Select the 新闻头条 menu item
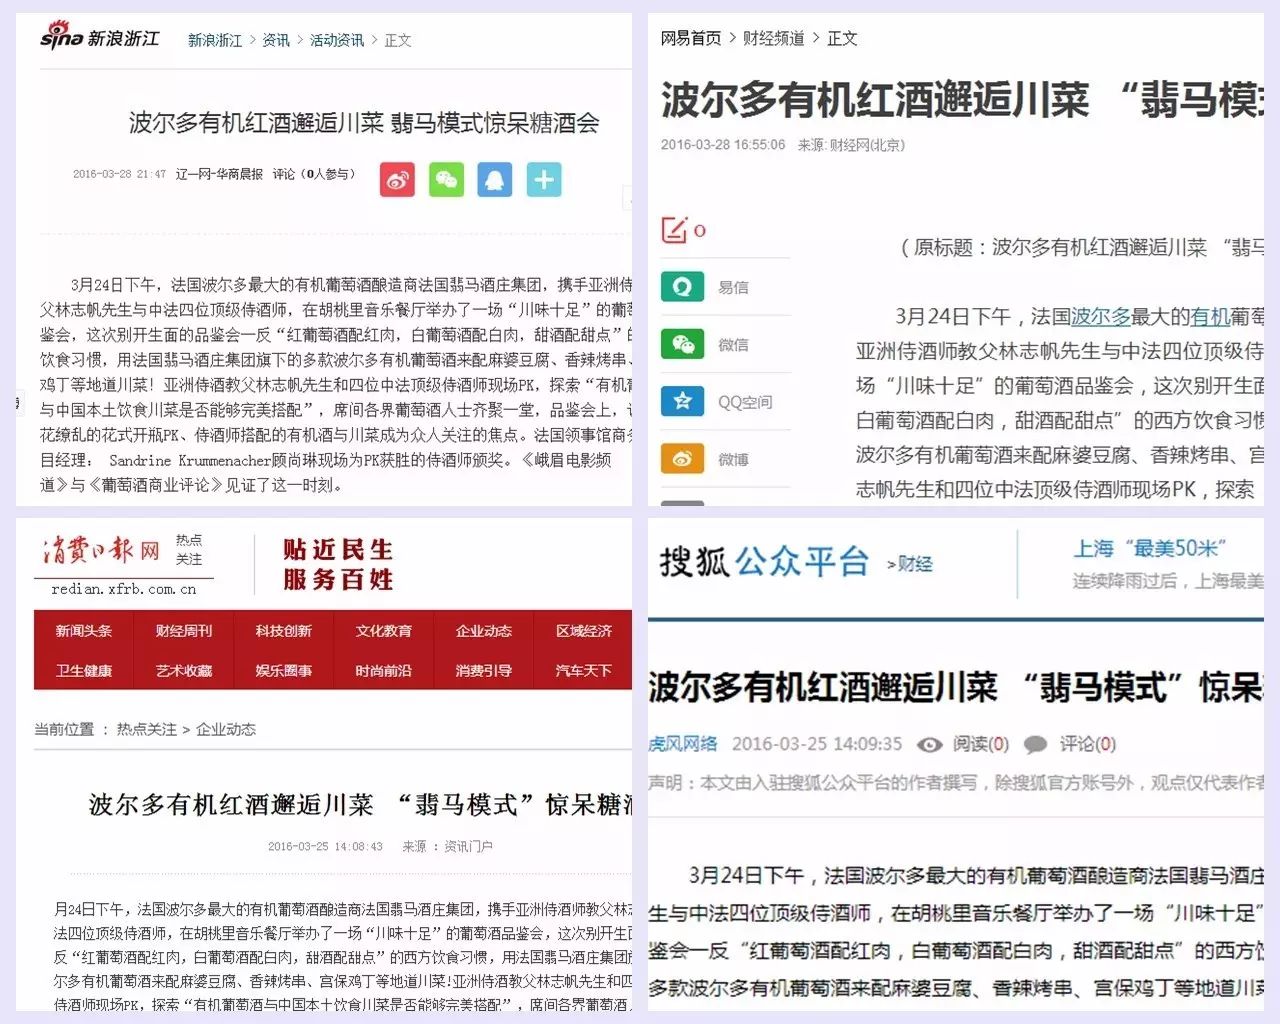Image resolution: width=1280 pixels, height=1024 pixels. [x=84, y=631]
